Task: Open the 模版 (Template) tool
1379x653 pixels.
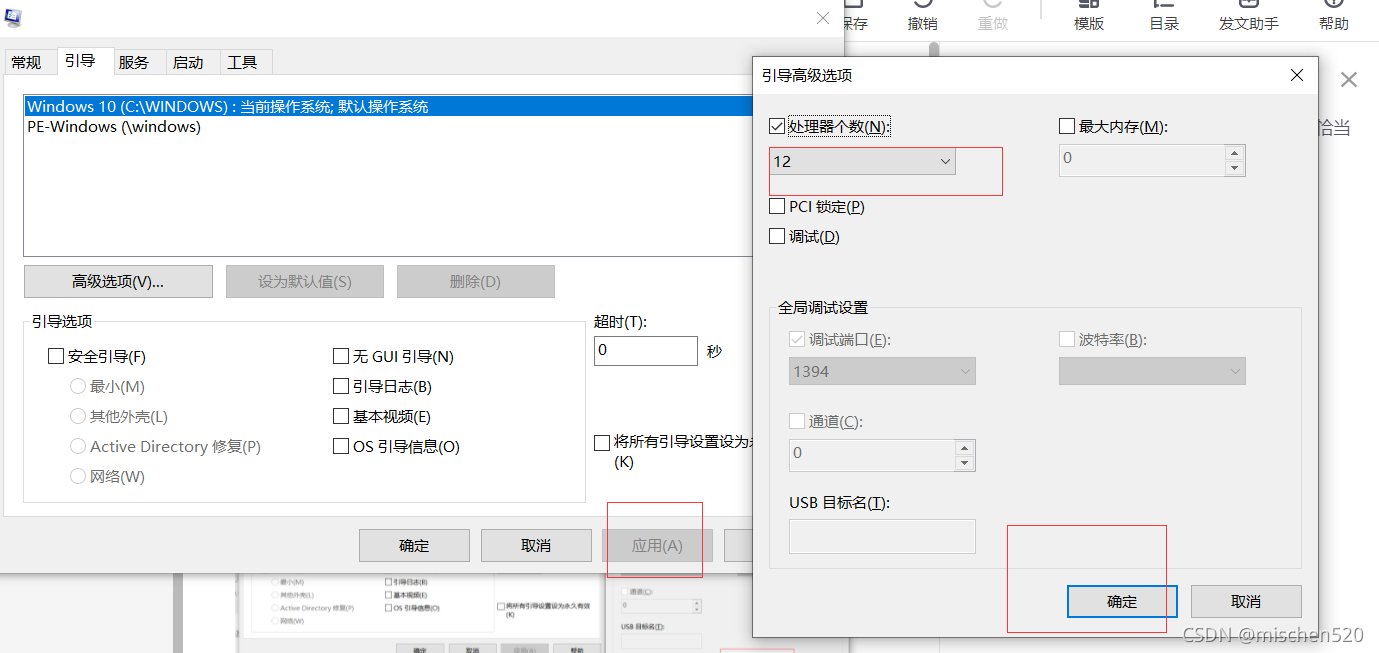Action: click(1087, 13)
